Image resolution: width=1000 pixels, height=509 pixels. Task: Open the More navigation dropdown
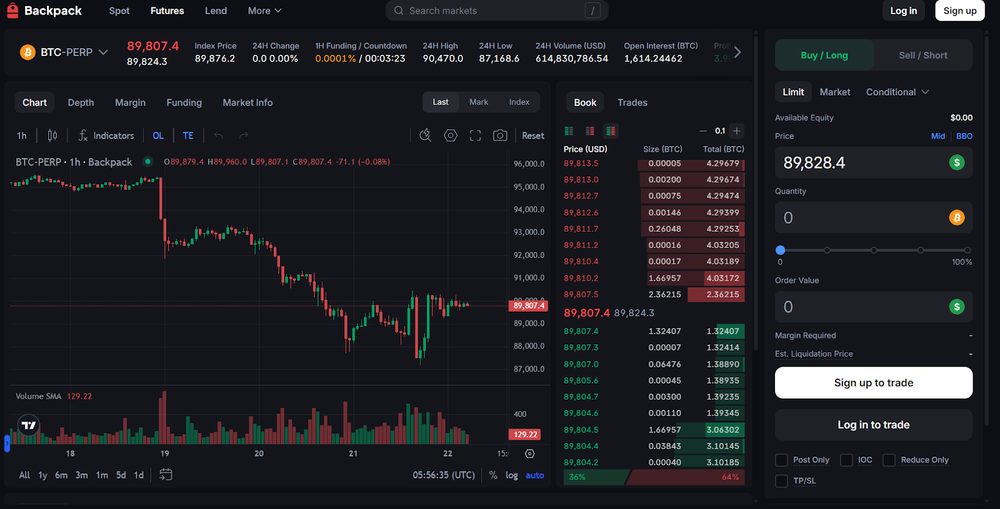tap(264, 11)
